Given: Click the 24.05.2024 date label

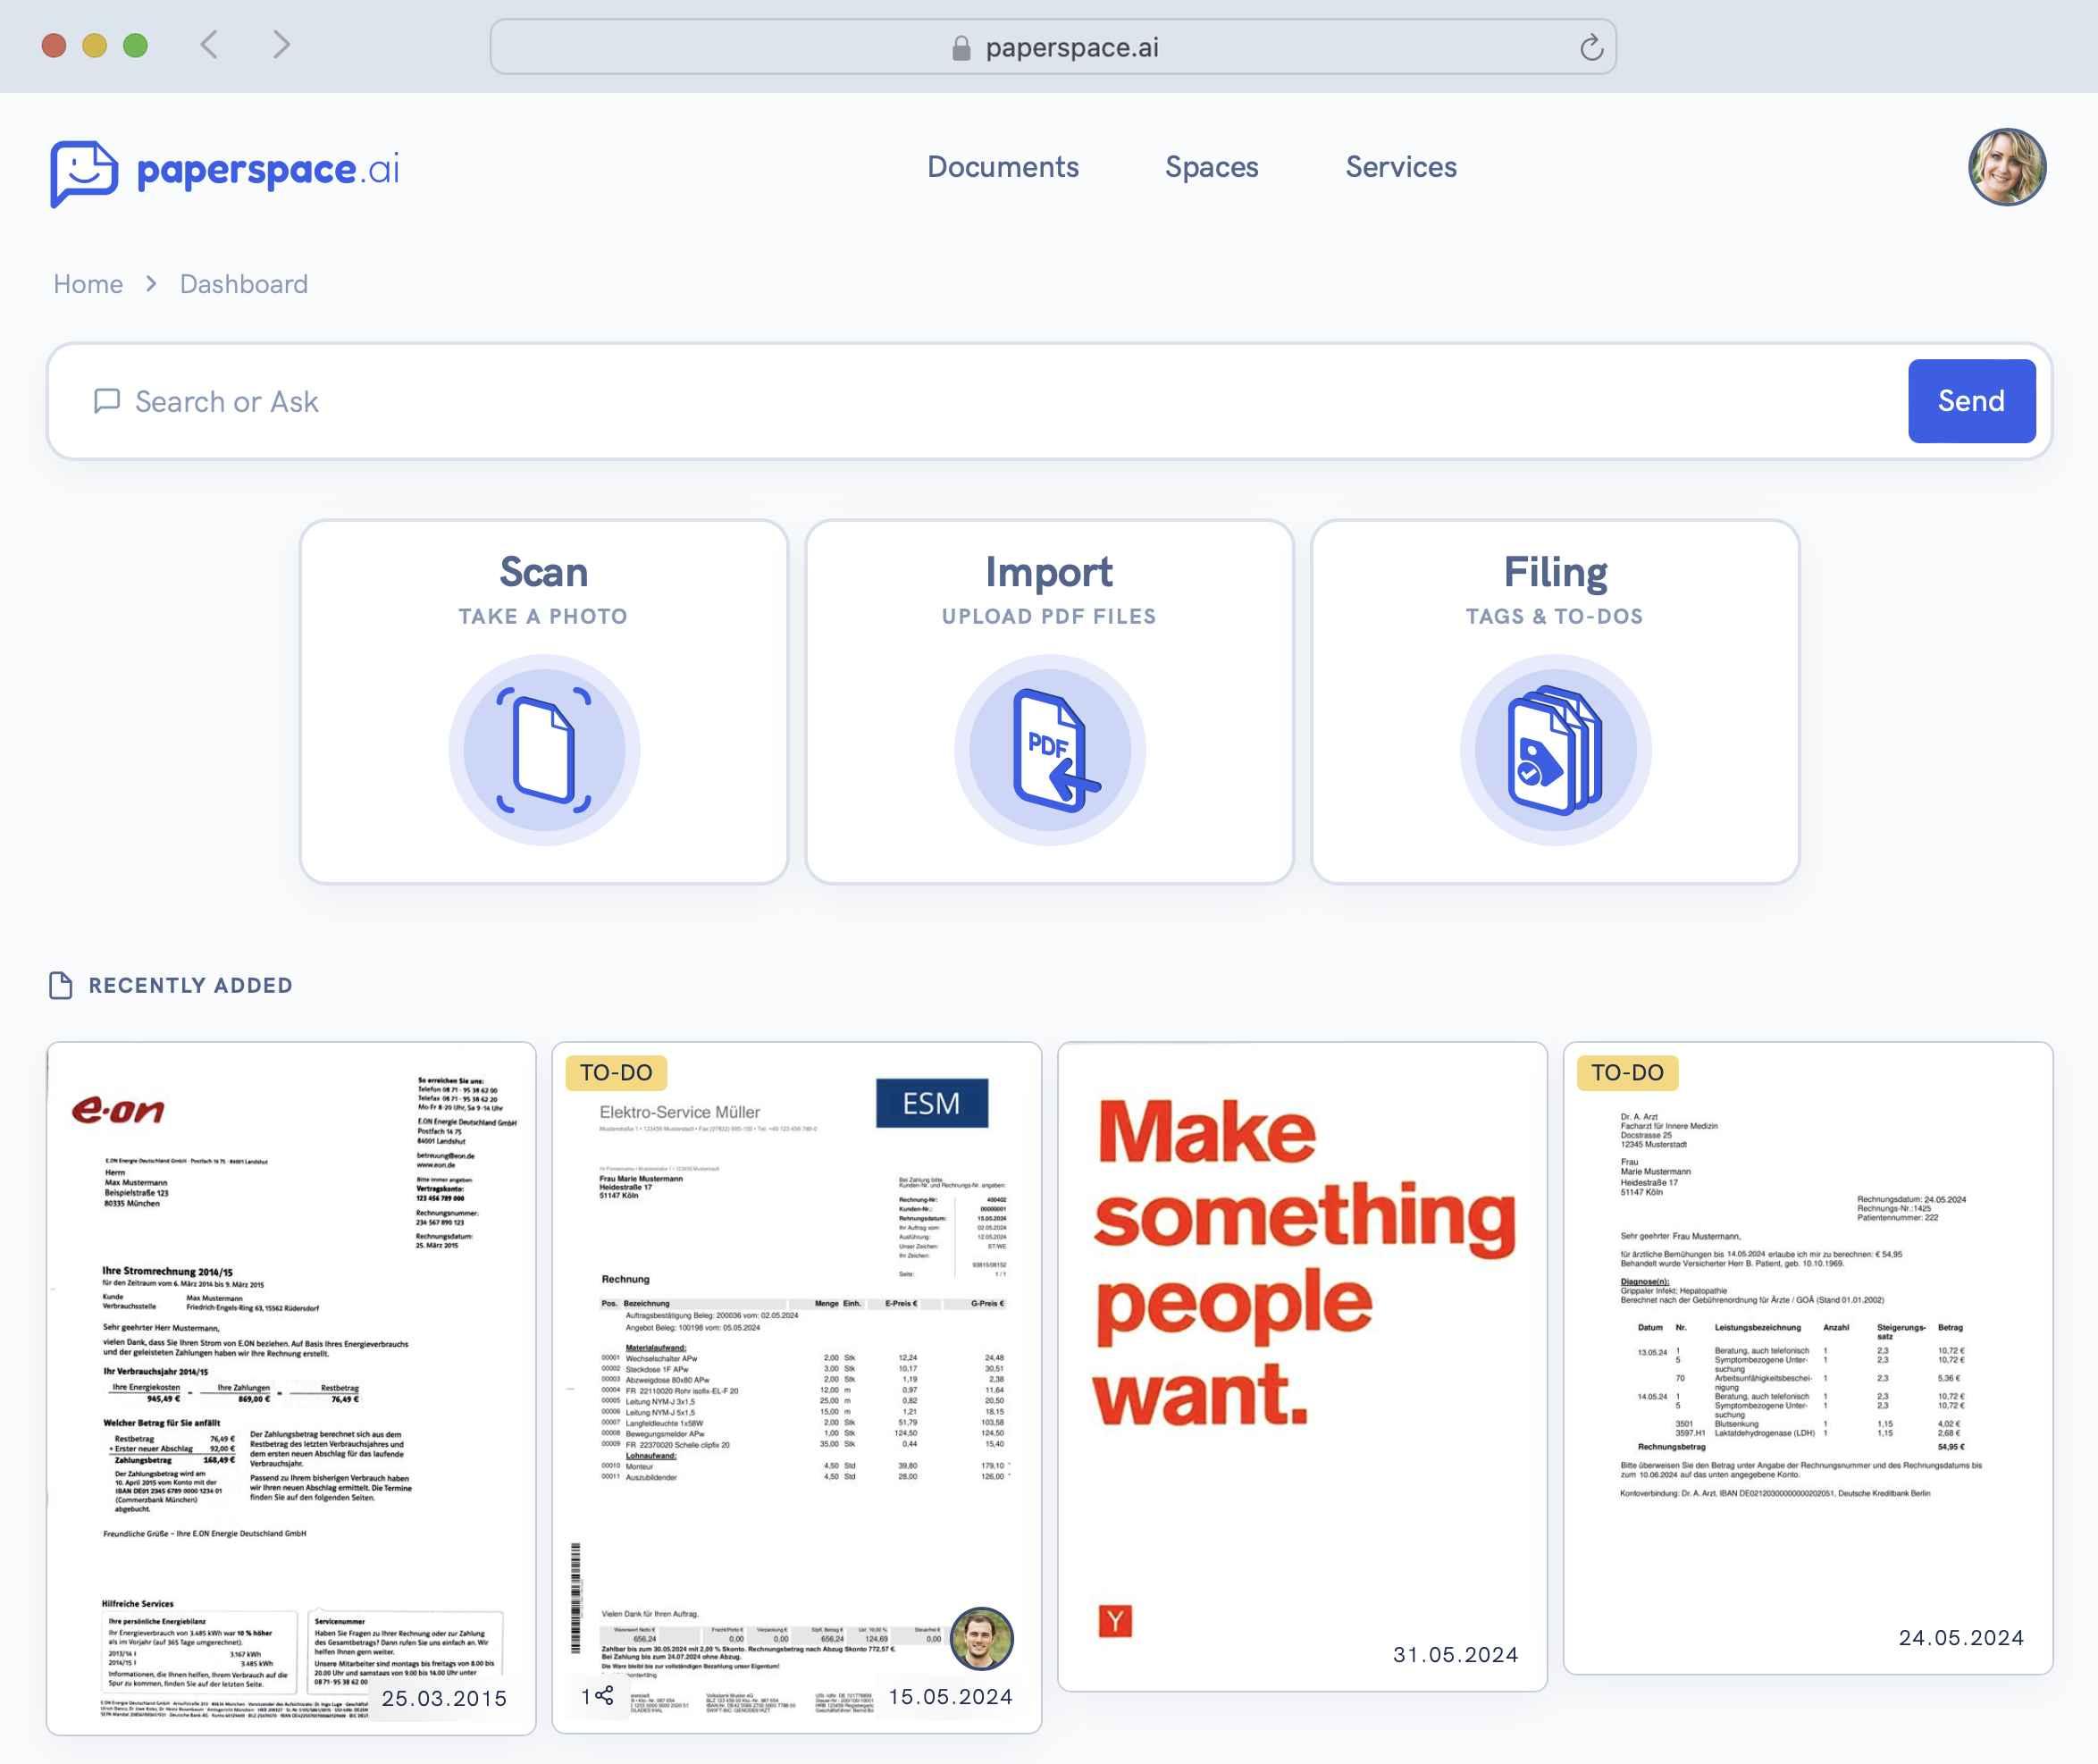Looking at the screenshot, I should 1961,1637.
